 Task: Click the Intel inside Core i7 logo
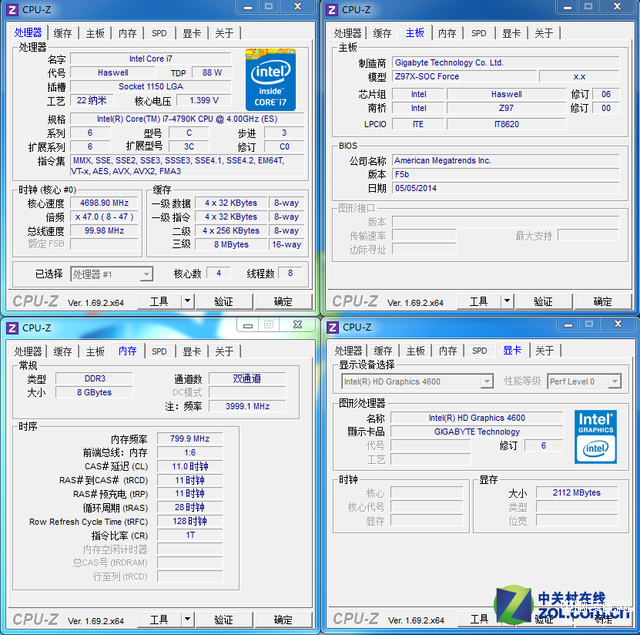[271, 80]
